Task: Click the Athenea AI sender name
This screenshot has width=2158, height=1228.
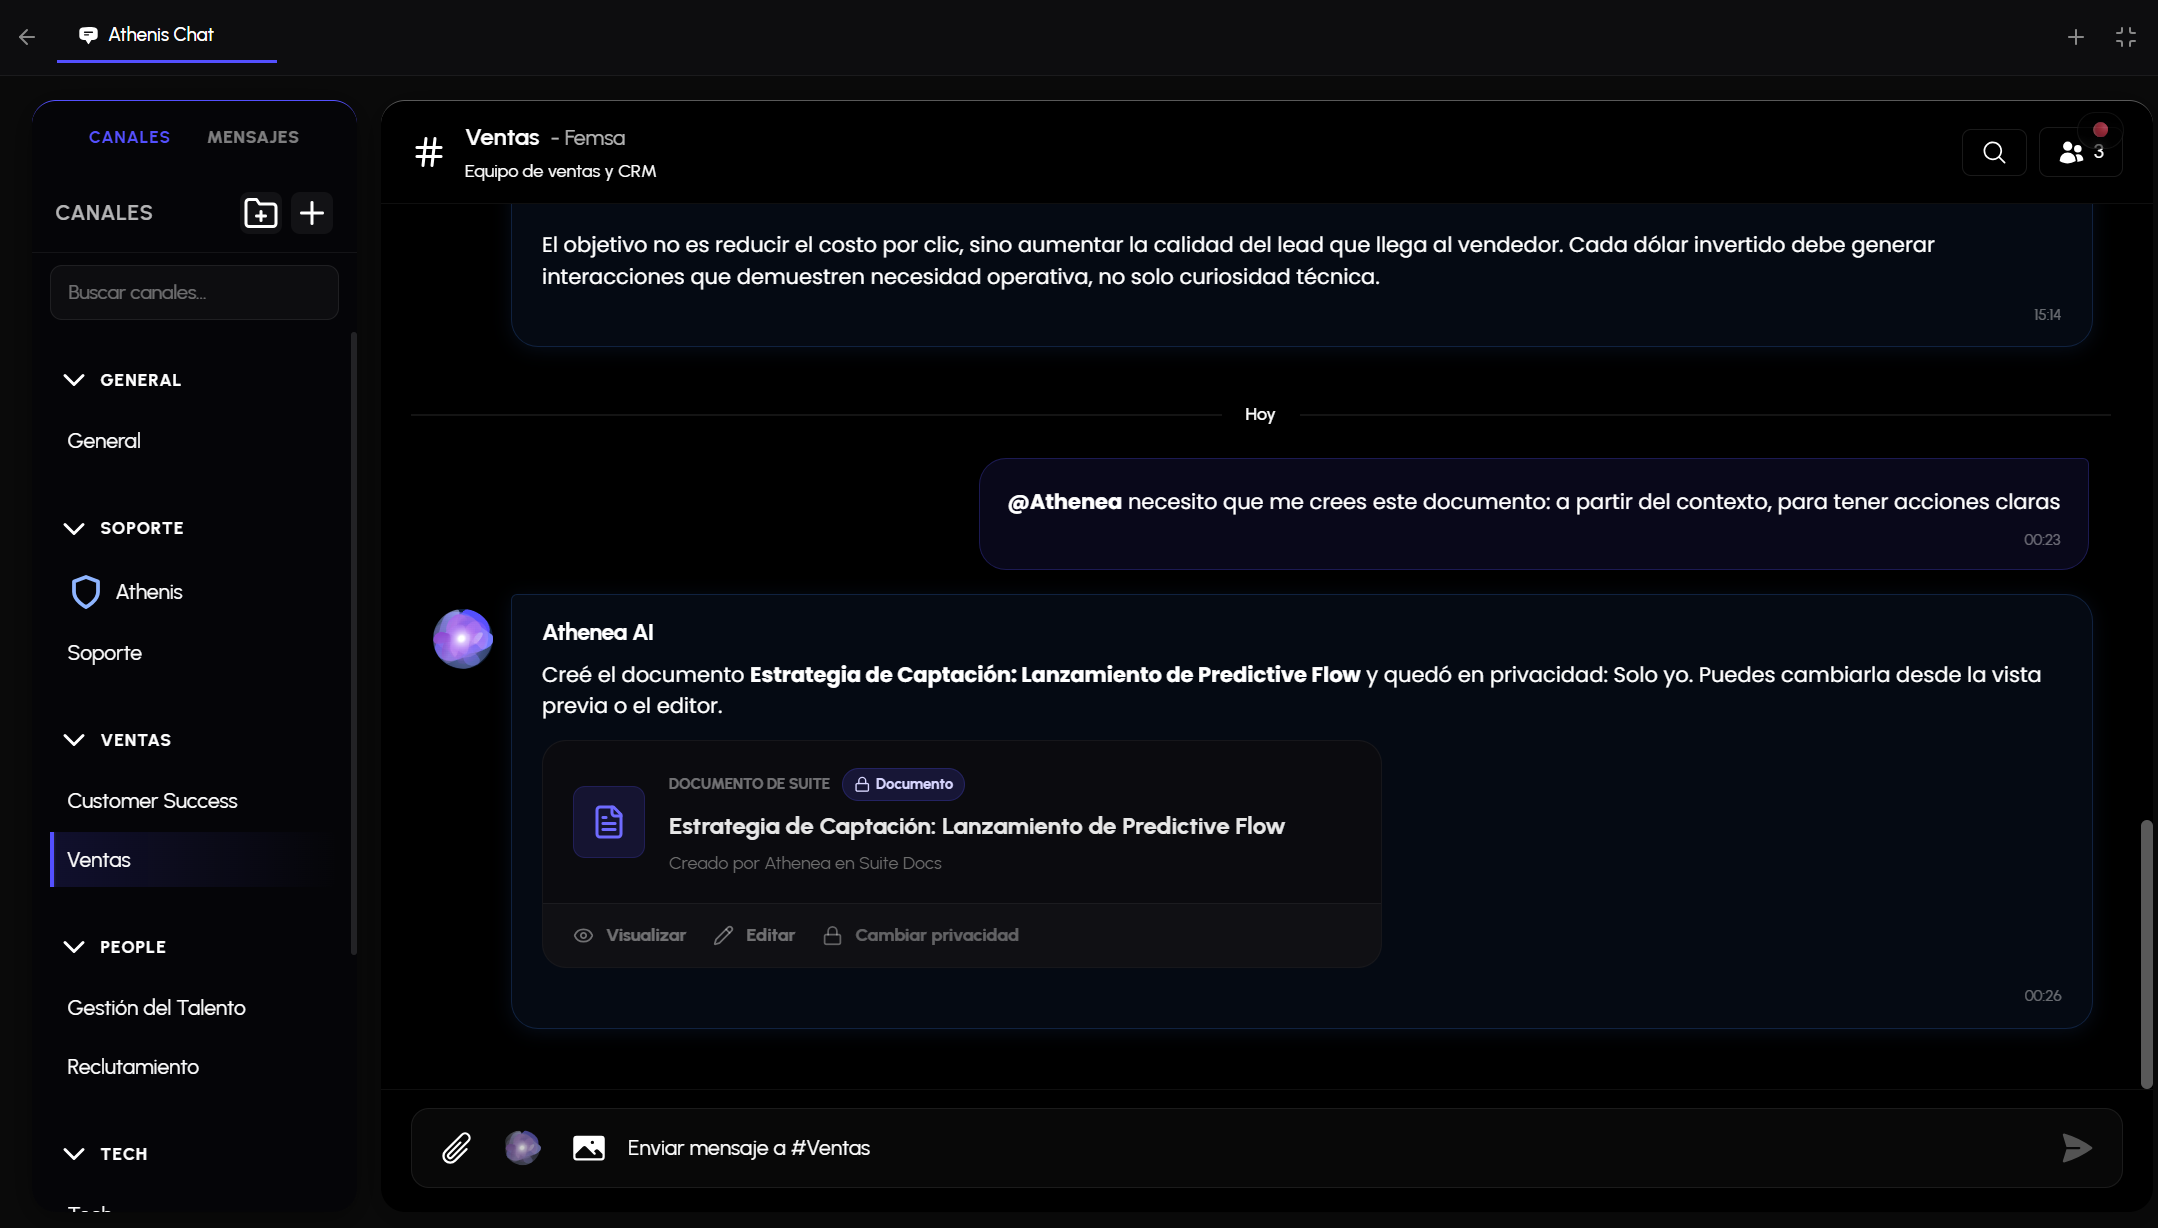Action: point(598,632)
